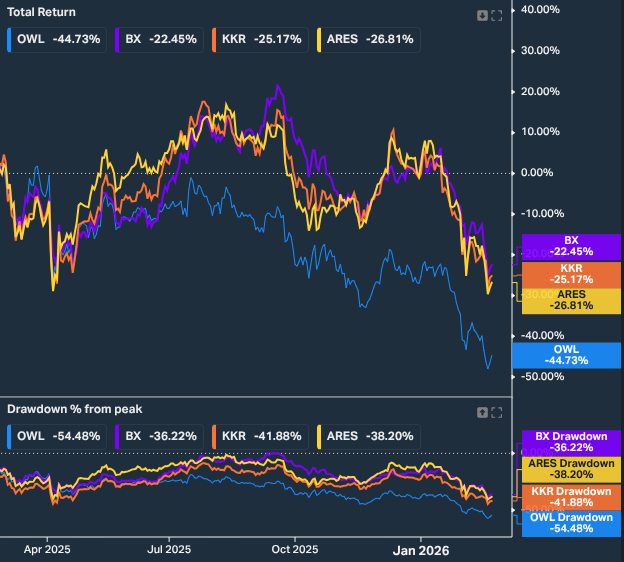Move the Drawdown pane up
Screen dimensions: 624x562
pos(482,411)
